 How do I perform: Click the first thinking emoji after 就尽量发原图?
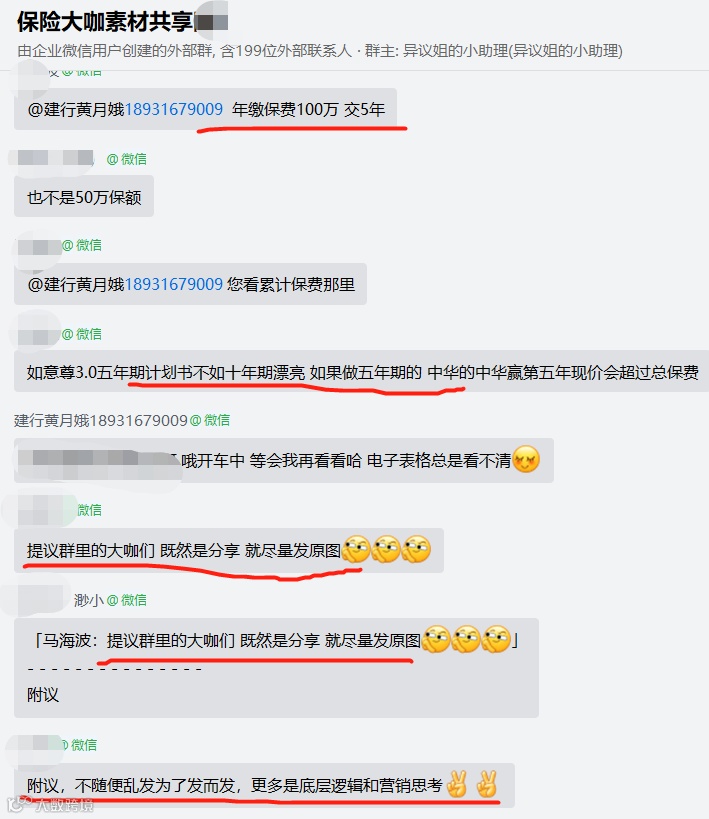point(356,549)
